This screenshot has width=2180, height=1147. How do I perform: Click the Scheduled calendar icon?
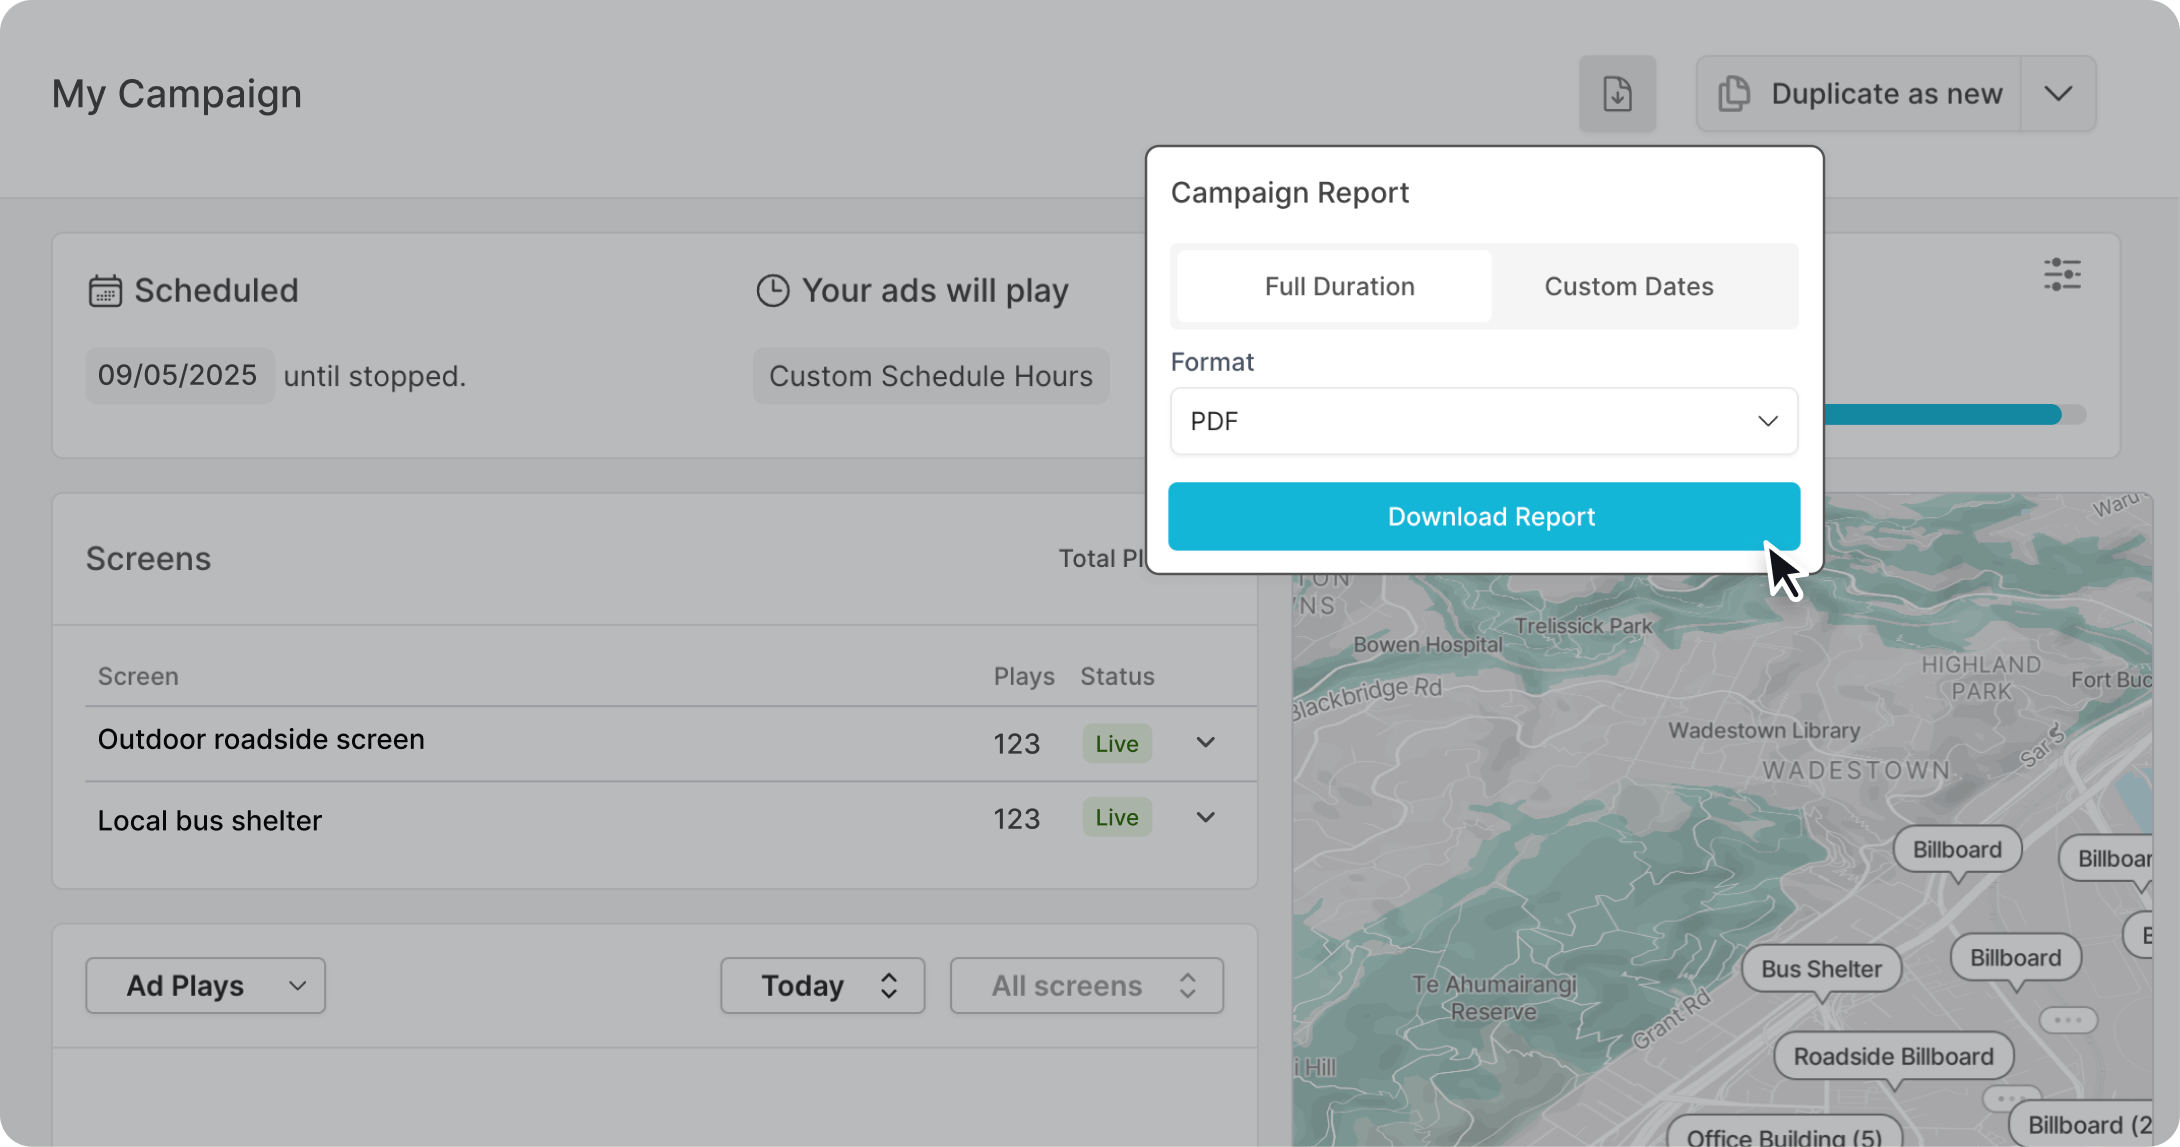[105, 291]
